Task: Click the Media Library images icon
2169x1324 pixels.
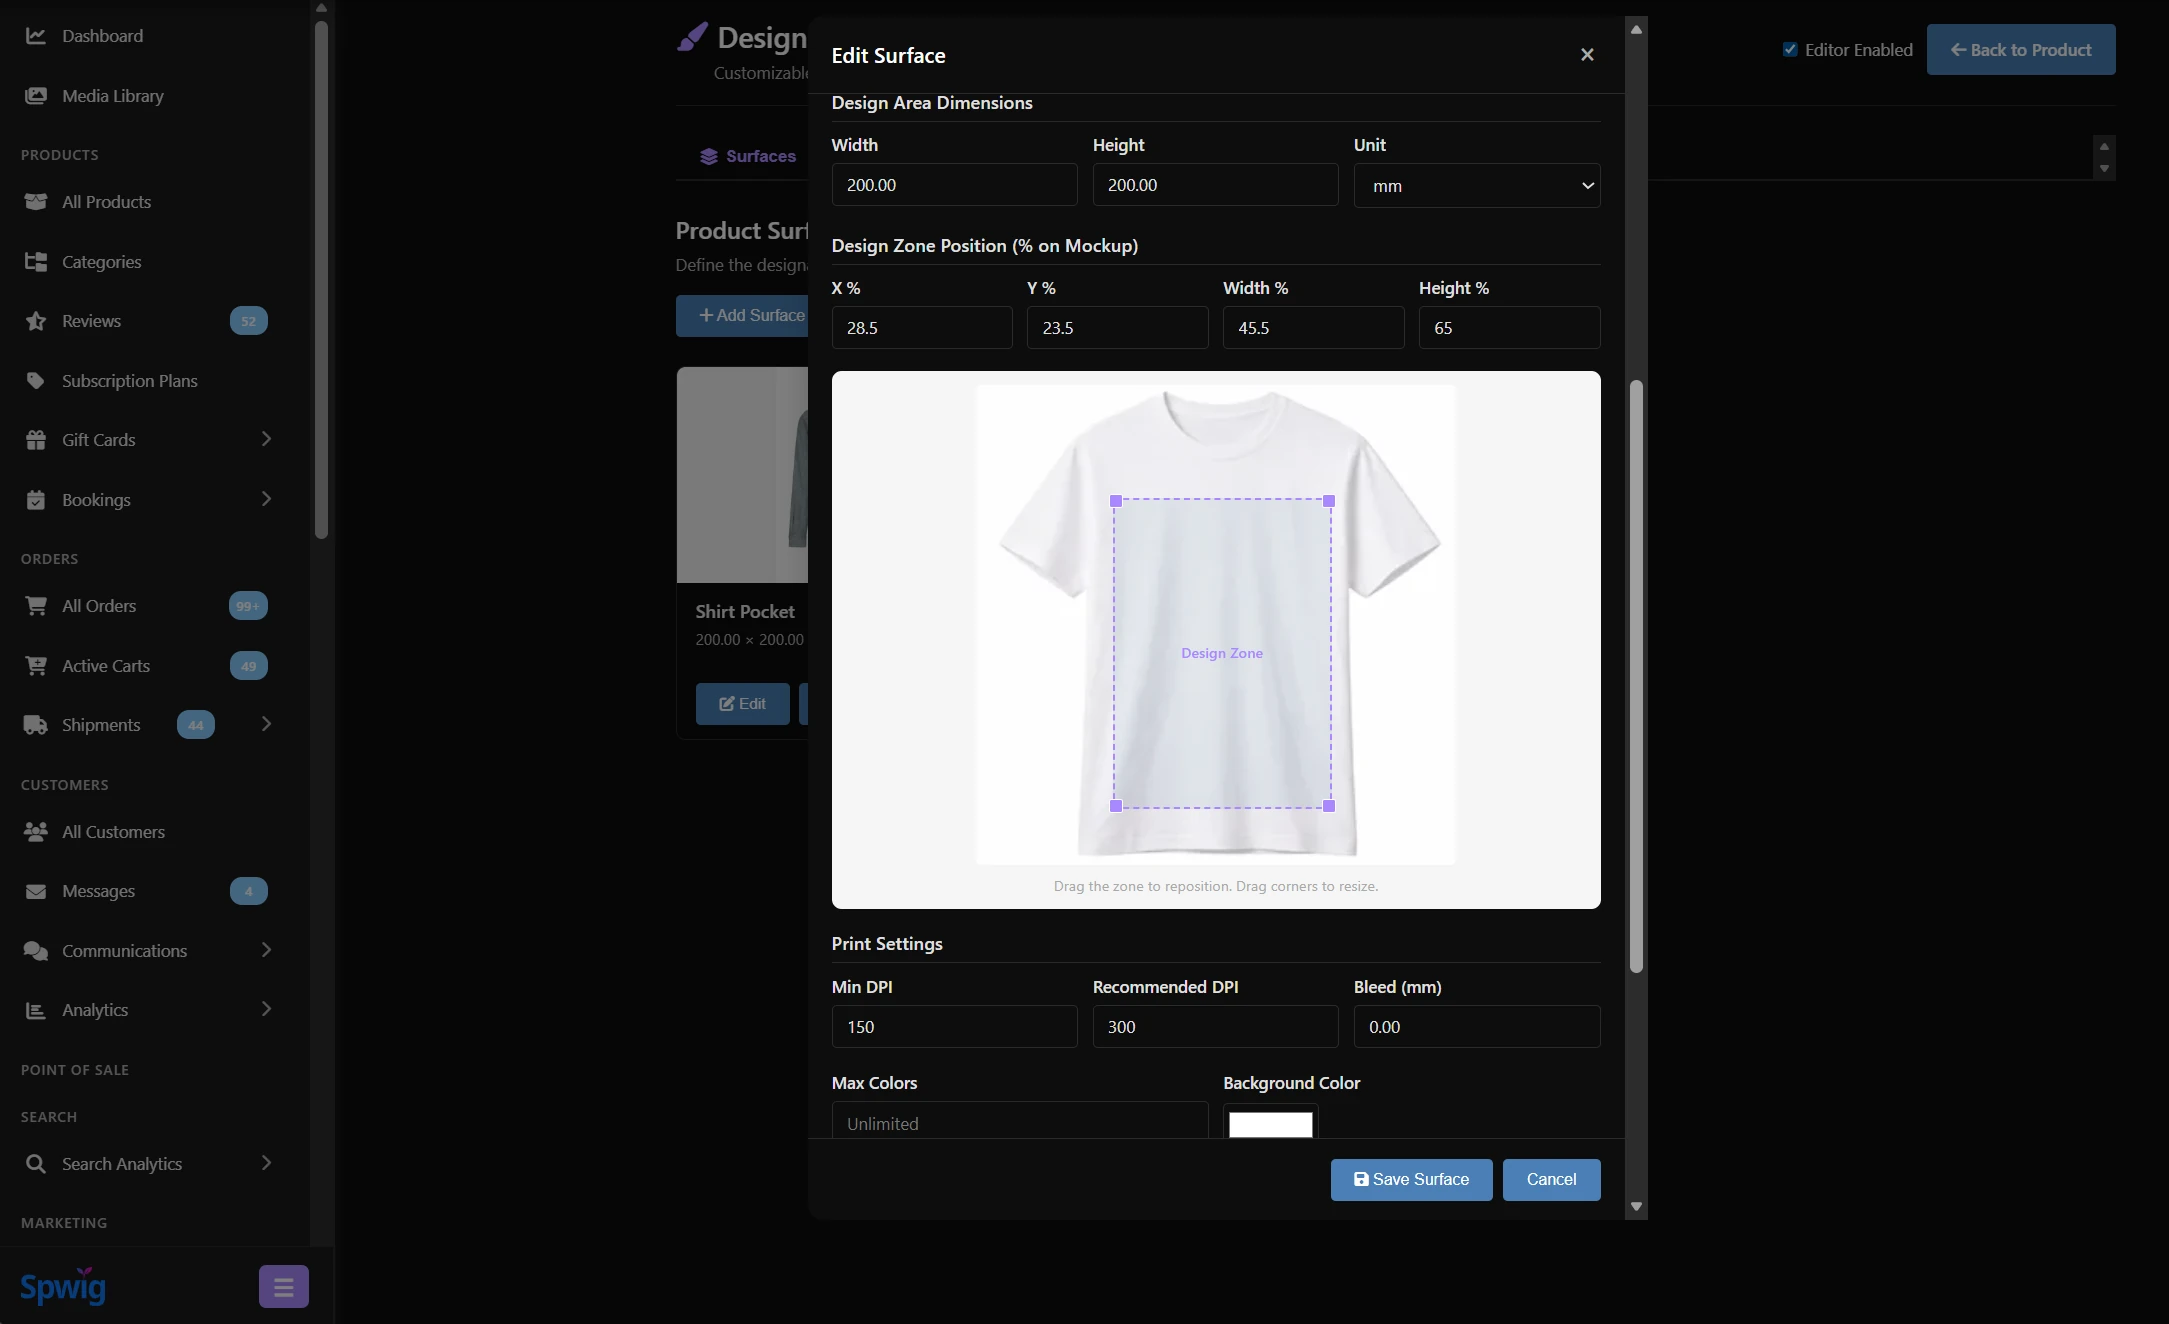Action: coord(36,96)
